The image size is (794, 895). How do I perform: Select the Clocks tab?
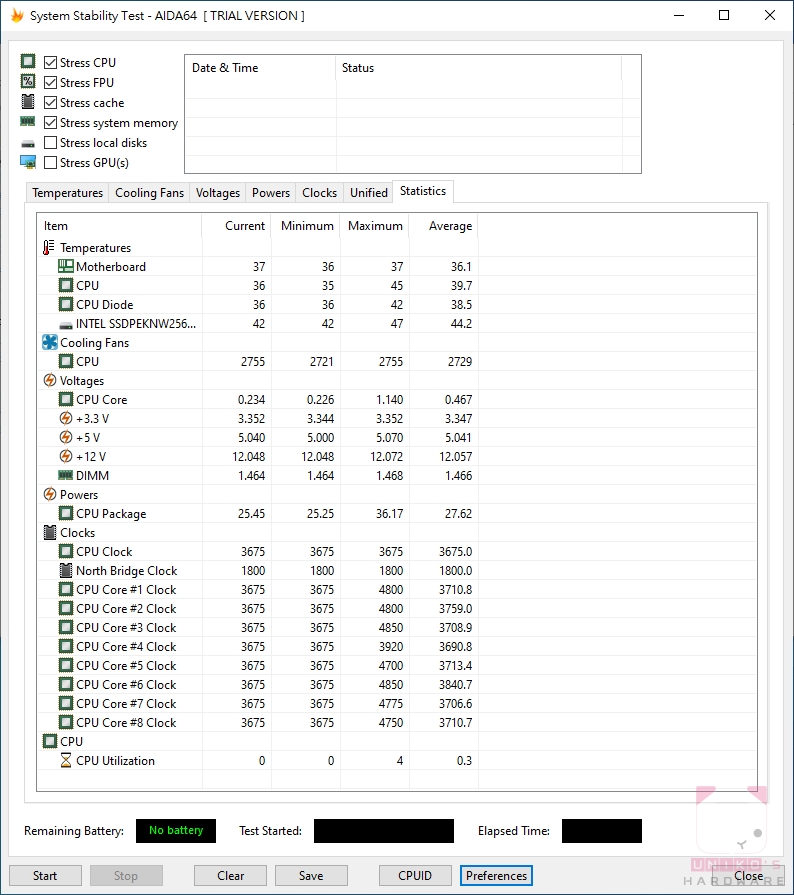(319, 193)
